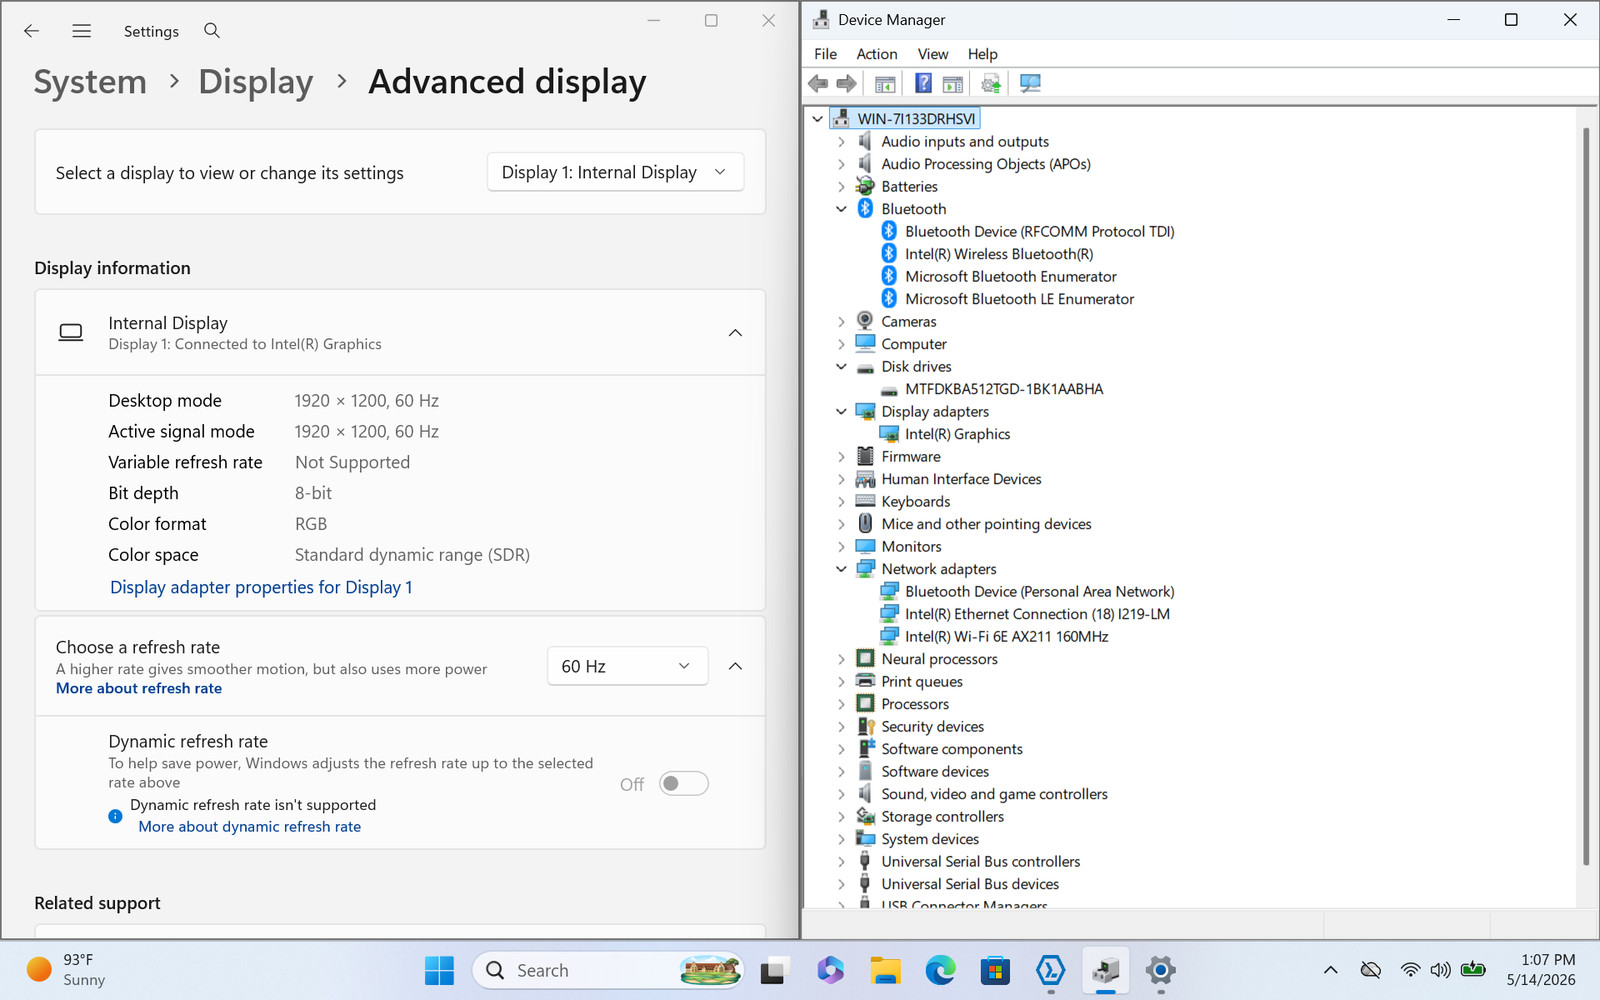
Task: Go to Display in Settings breadcrumb
Action: 256,82
